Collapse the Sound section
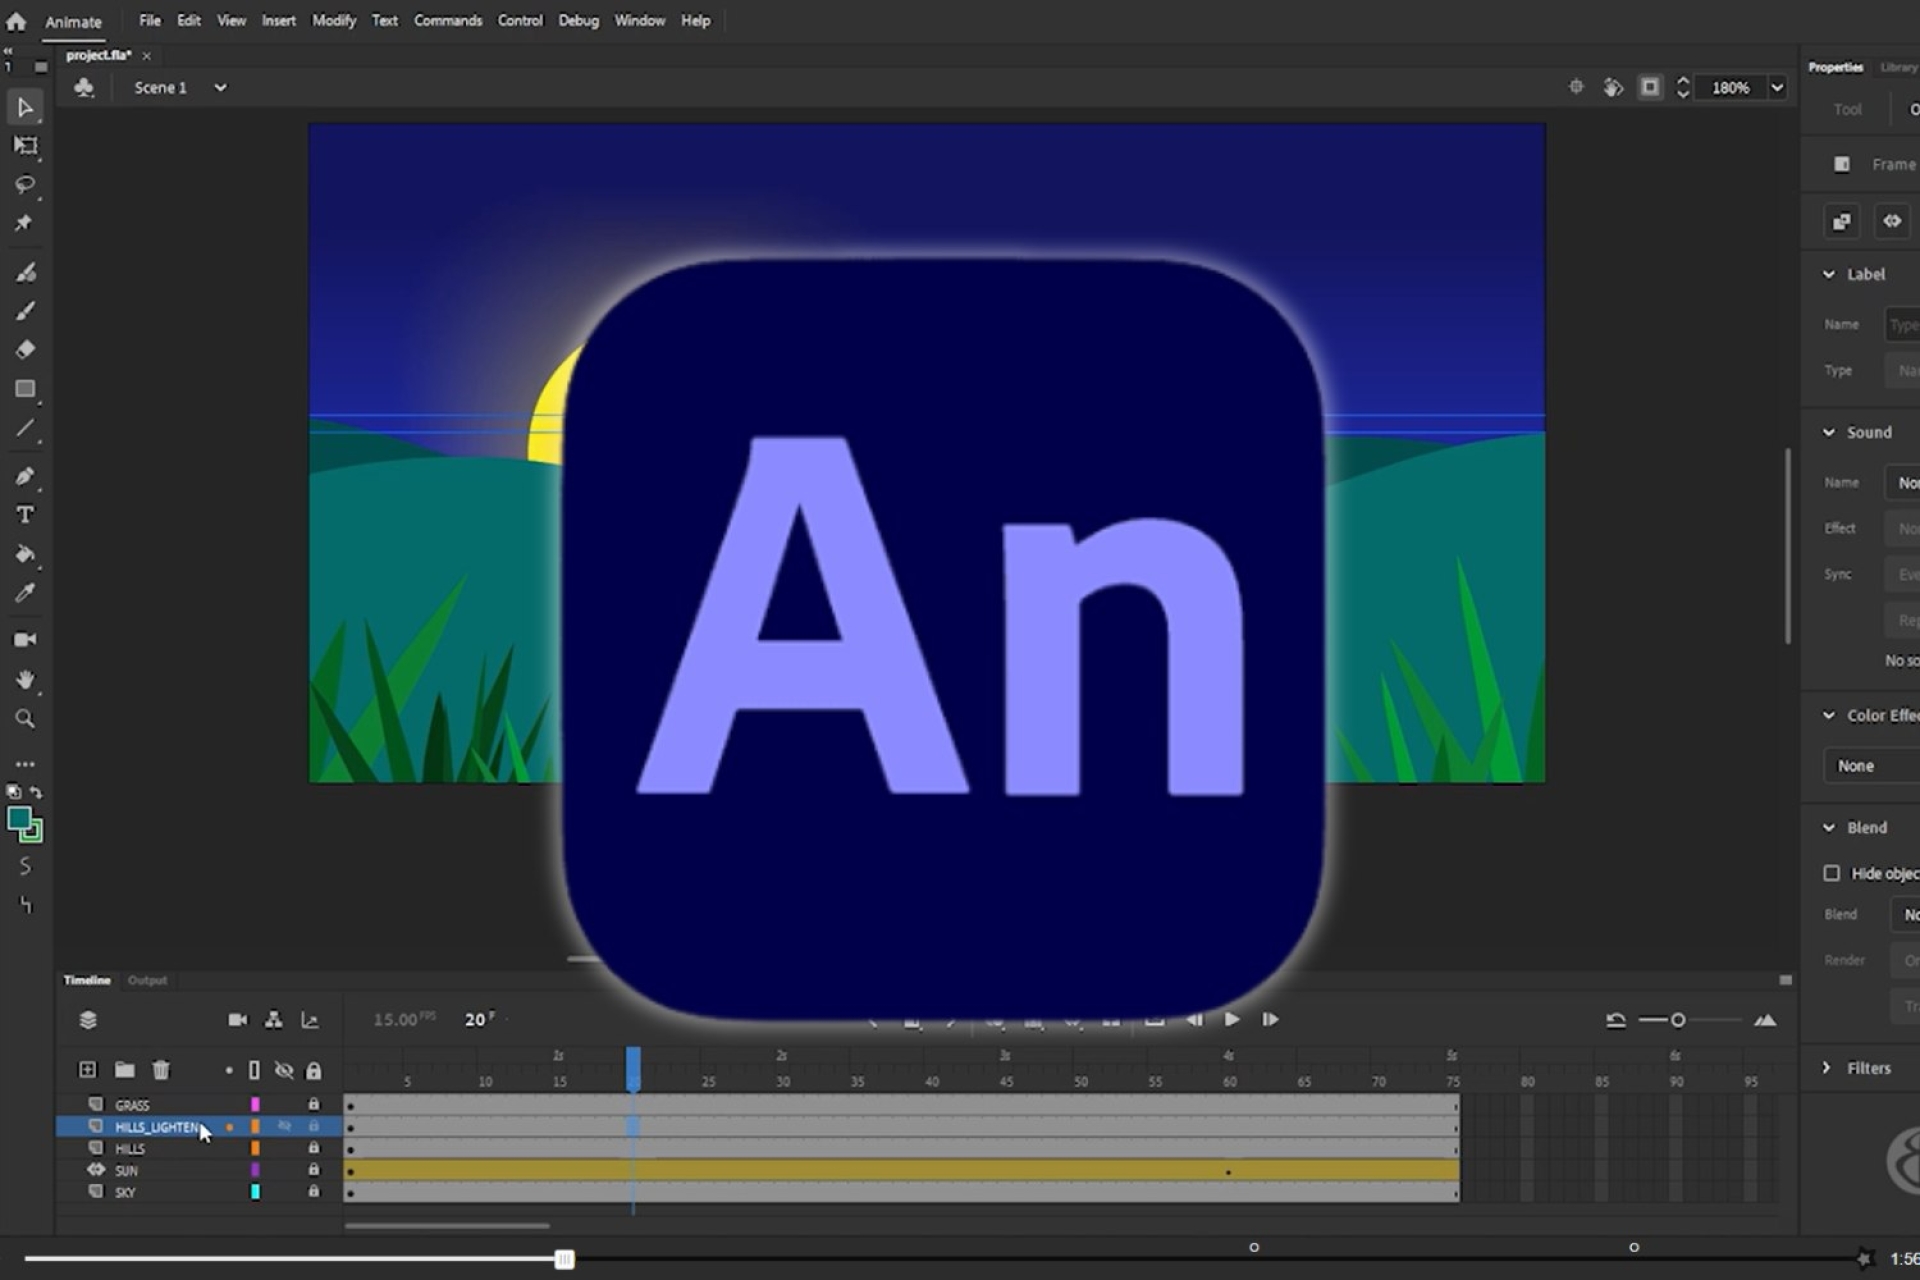The height and width of the screenshot is (1280, 1920). click(1829, 432)
